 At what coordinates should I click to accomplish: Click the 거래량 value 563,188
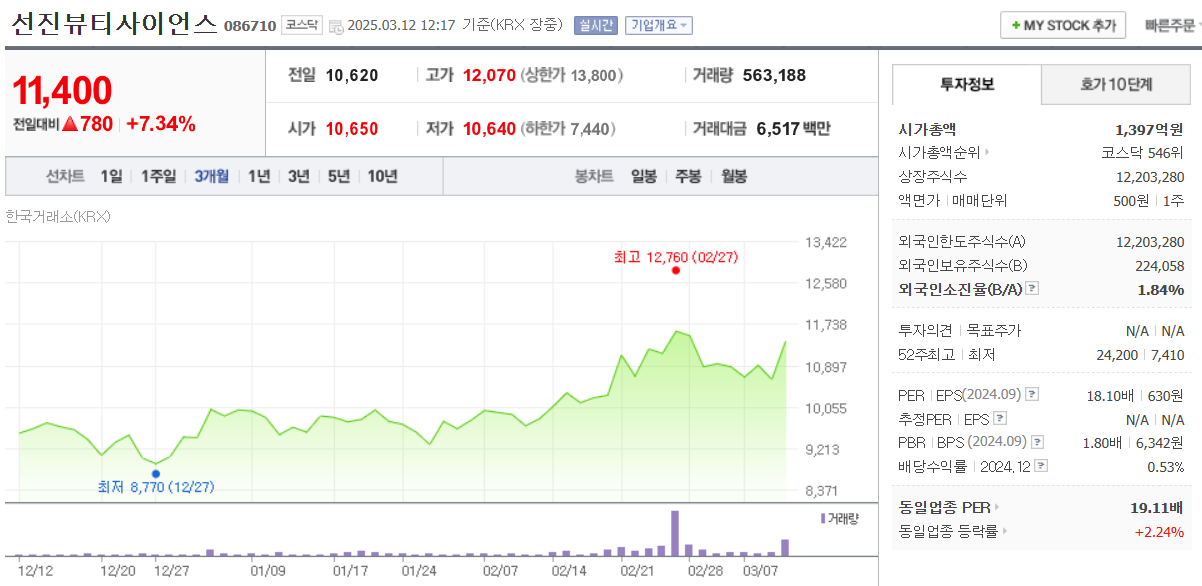(x=774, y=75)
